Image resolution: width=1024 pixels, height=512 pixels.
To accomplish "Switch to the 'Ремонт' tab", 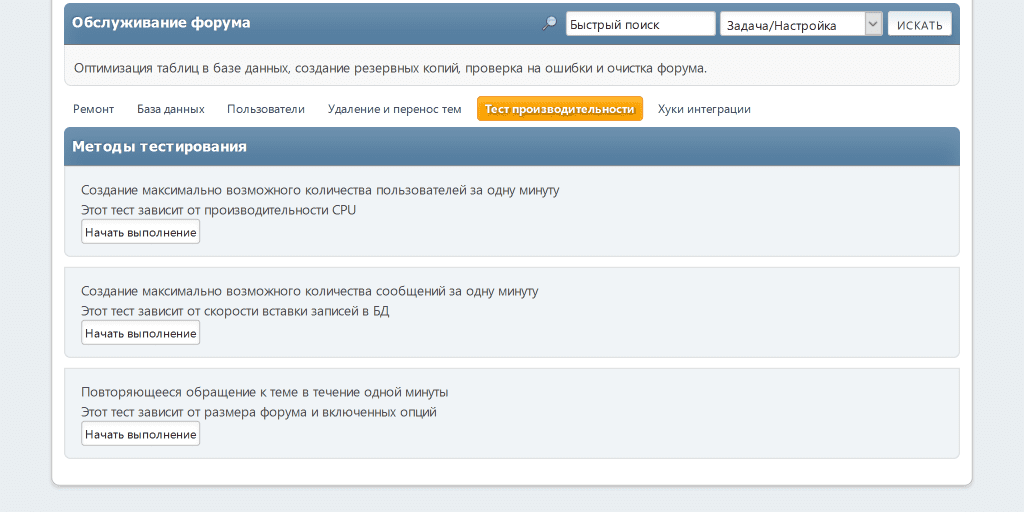I will pyautogui.click(x=94, y=109).
